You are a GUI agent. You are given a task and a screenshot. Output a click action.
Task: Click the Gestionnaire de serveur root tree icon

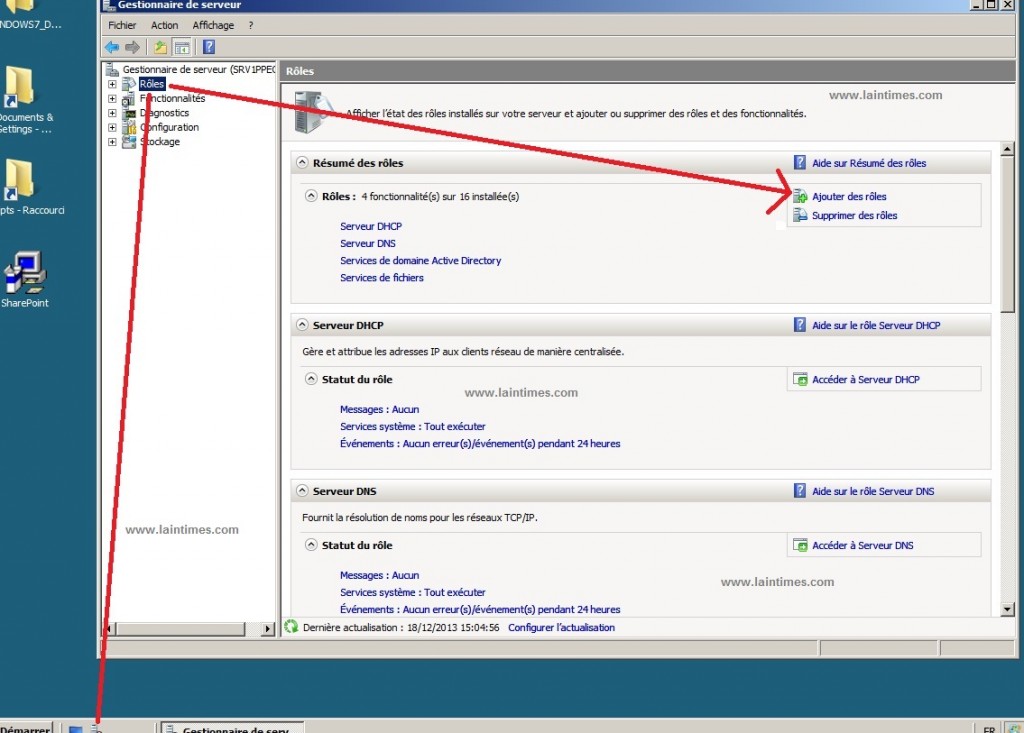pyautogui.click(x=112, y=69)
